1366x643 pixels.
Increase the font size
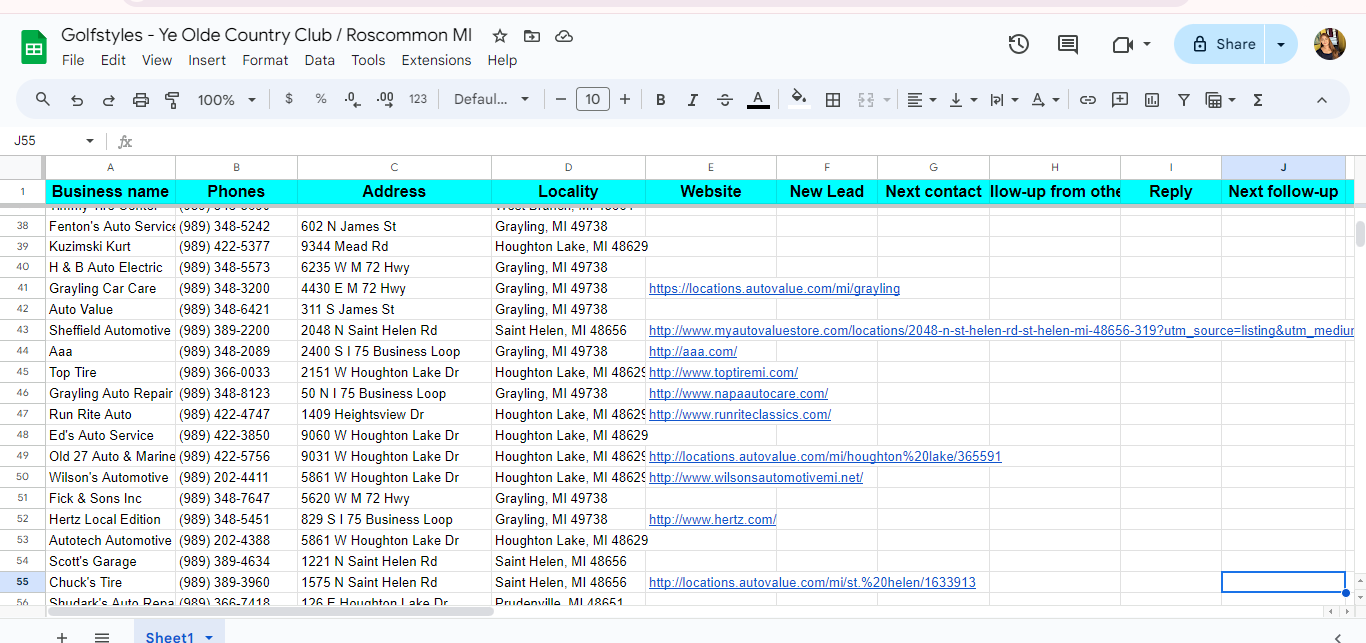click(625, 99)
